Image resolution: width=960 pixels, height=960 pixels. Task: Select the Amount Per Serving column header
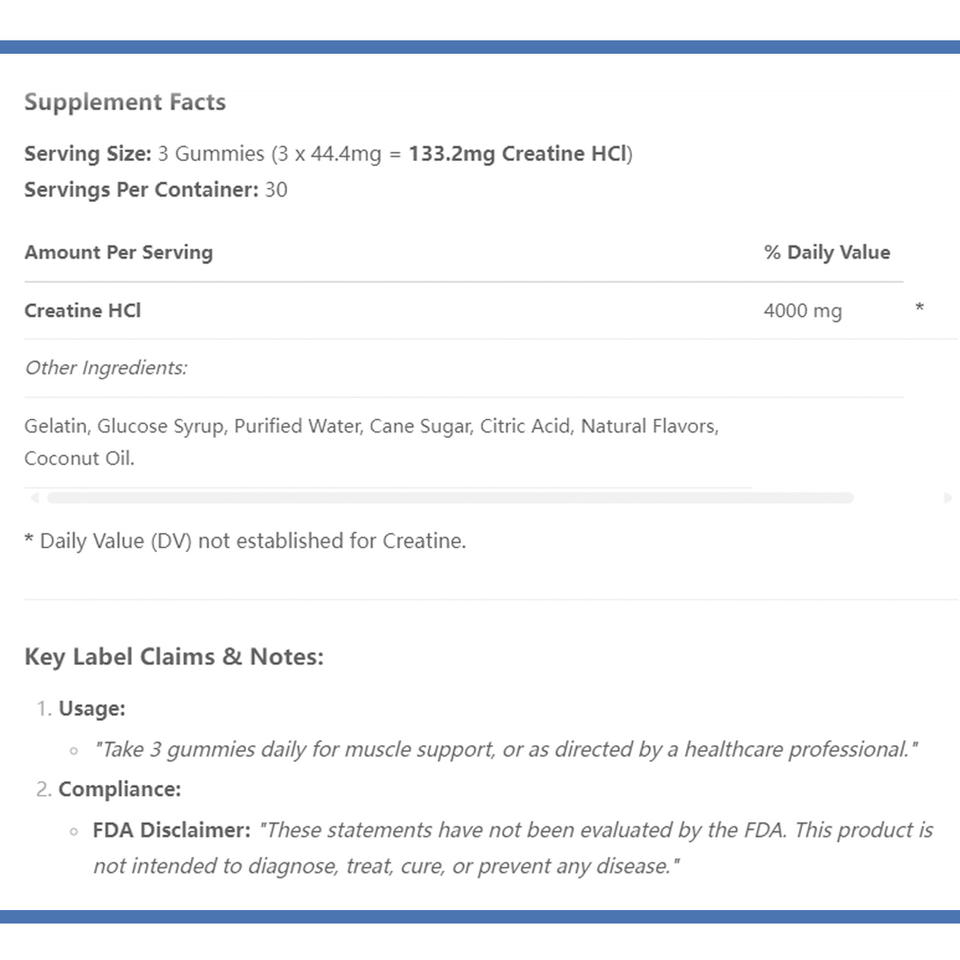[x=118, y=252]
